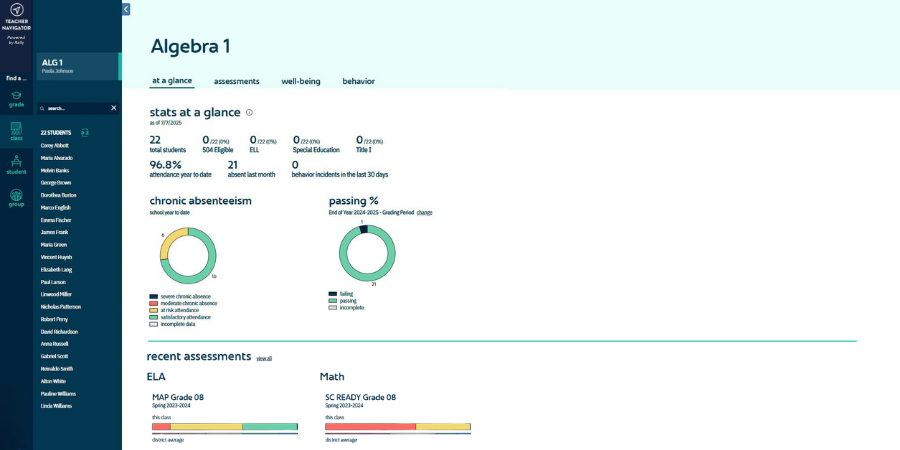This screenshot has height=450, width=900.
Task: Click the at risk attendance legend swatch
Action: pos(153,310)
